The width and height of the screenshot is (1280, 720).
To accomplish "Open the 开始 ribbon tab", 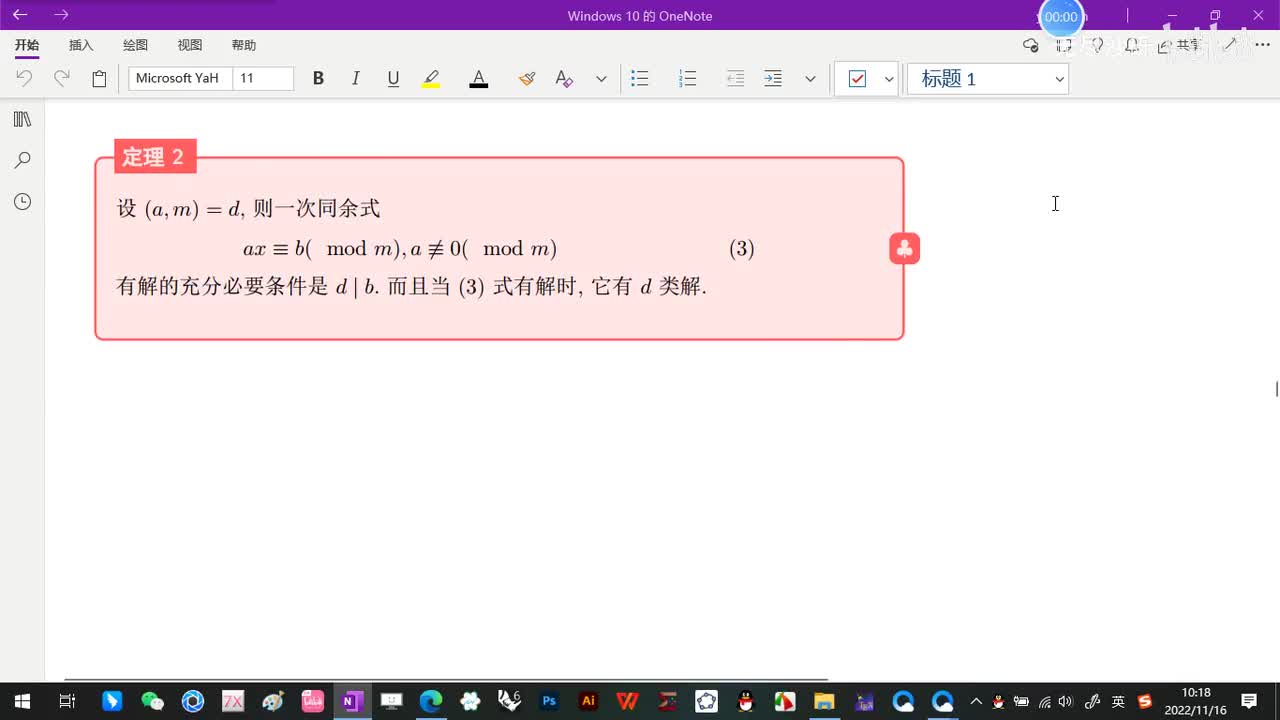I will tap(27, 45).
